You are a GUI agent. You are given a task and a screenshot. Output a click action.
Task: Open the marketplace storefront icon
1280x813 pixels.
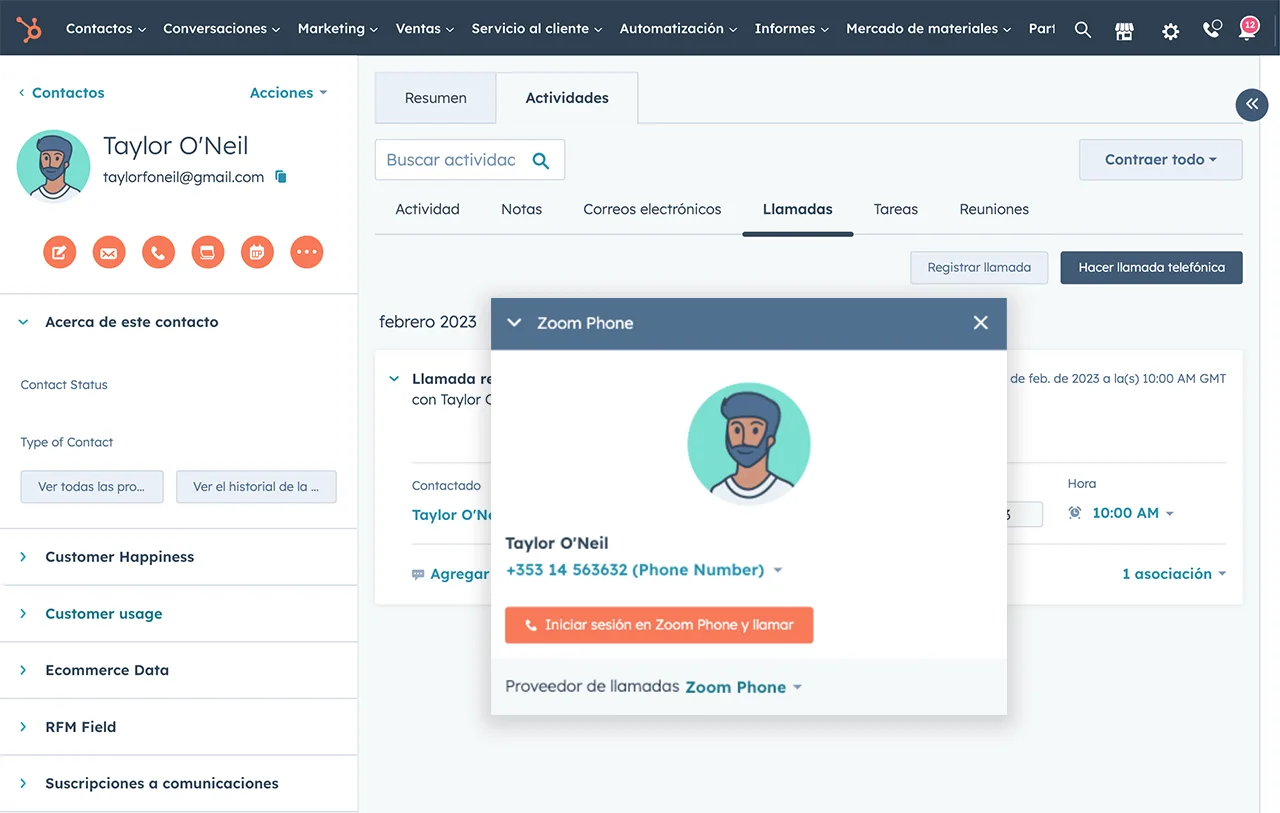tap(1125, 30)
